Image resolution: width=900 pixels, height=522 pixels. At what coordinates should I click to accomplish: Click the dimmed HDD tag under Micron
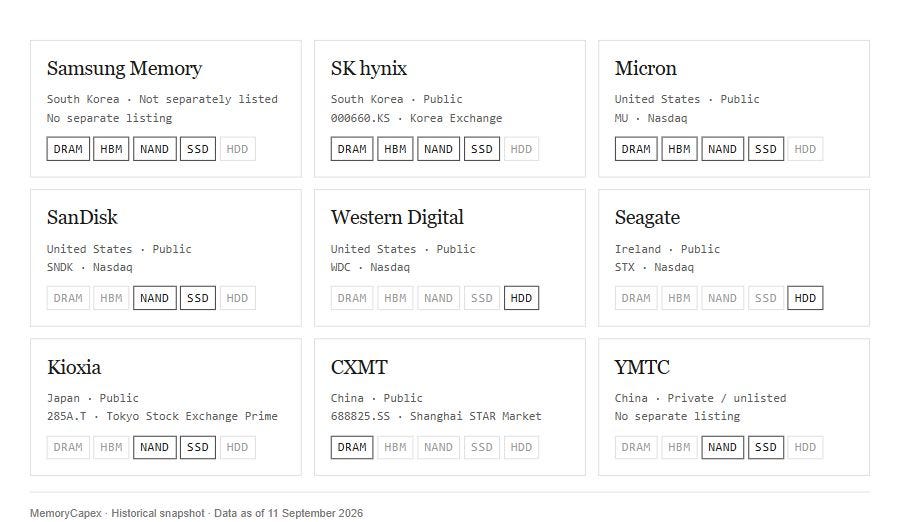point(805,149)
